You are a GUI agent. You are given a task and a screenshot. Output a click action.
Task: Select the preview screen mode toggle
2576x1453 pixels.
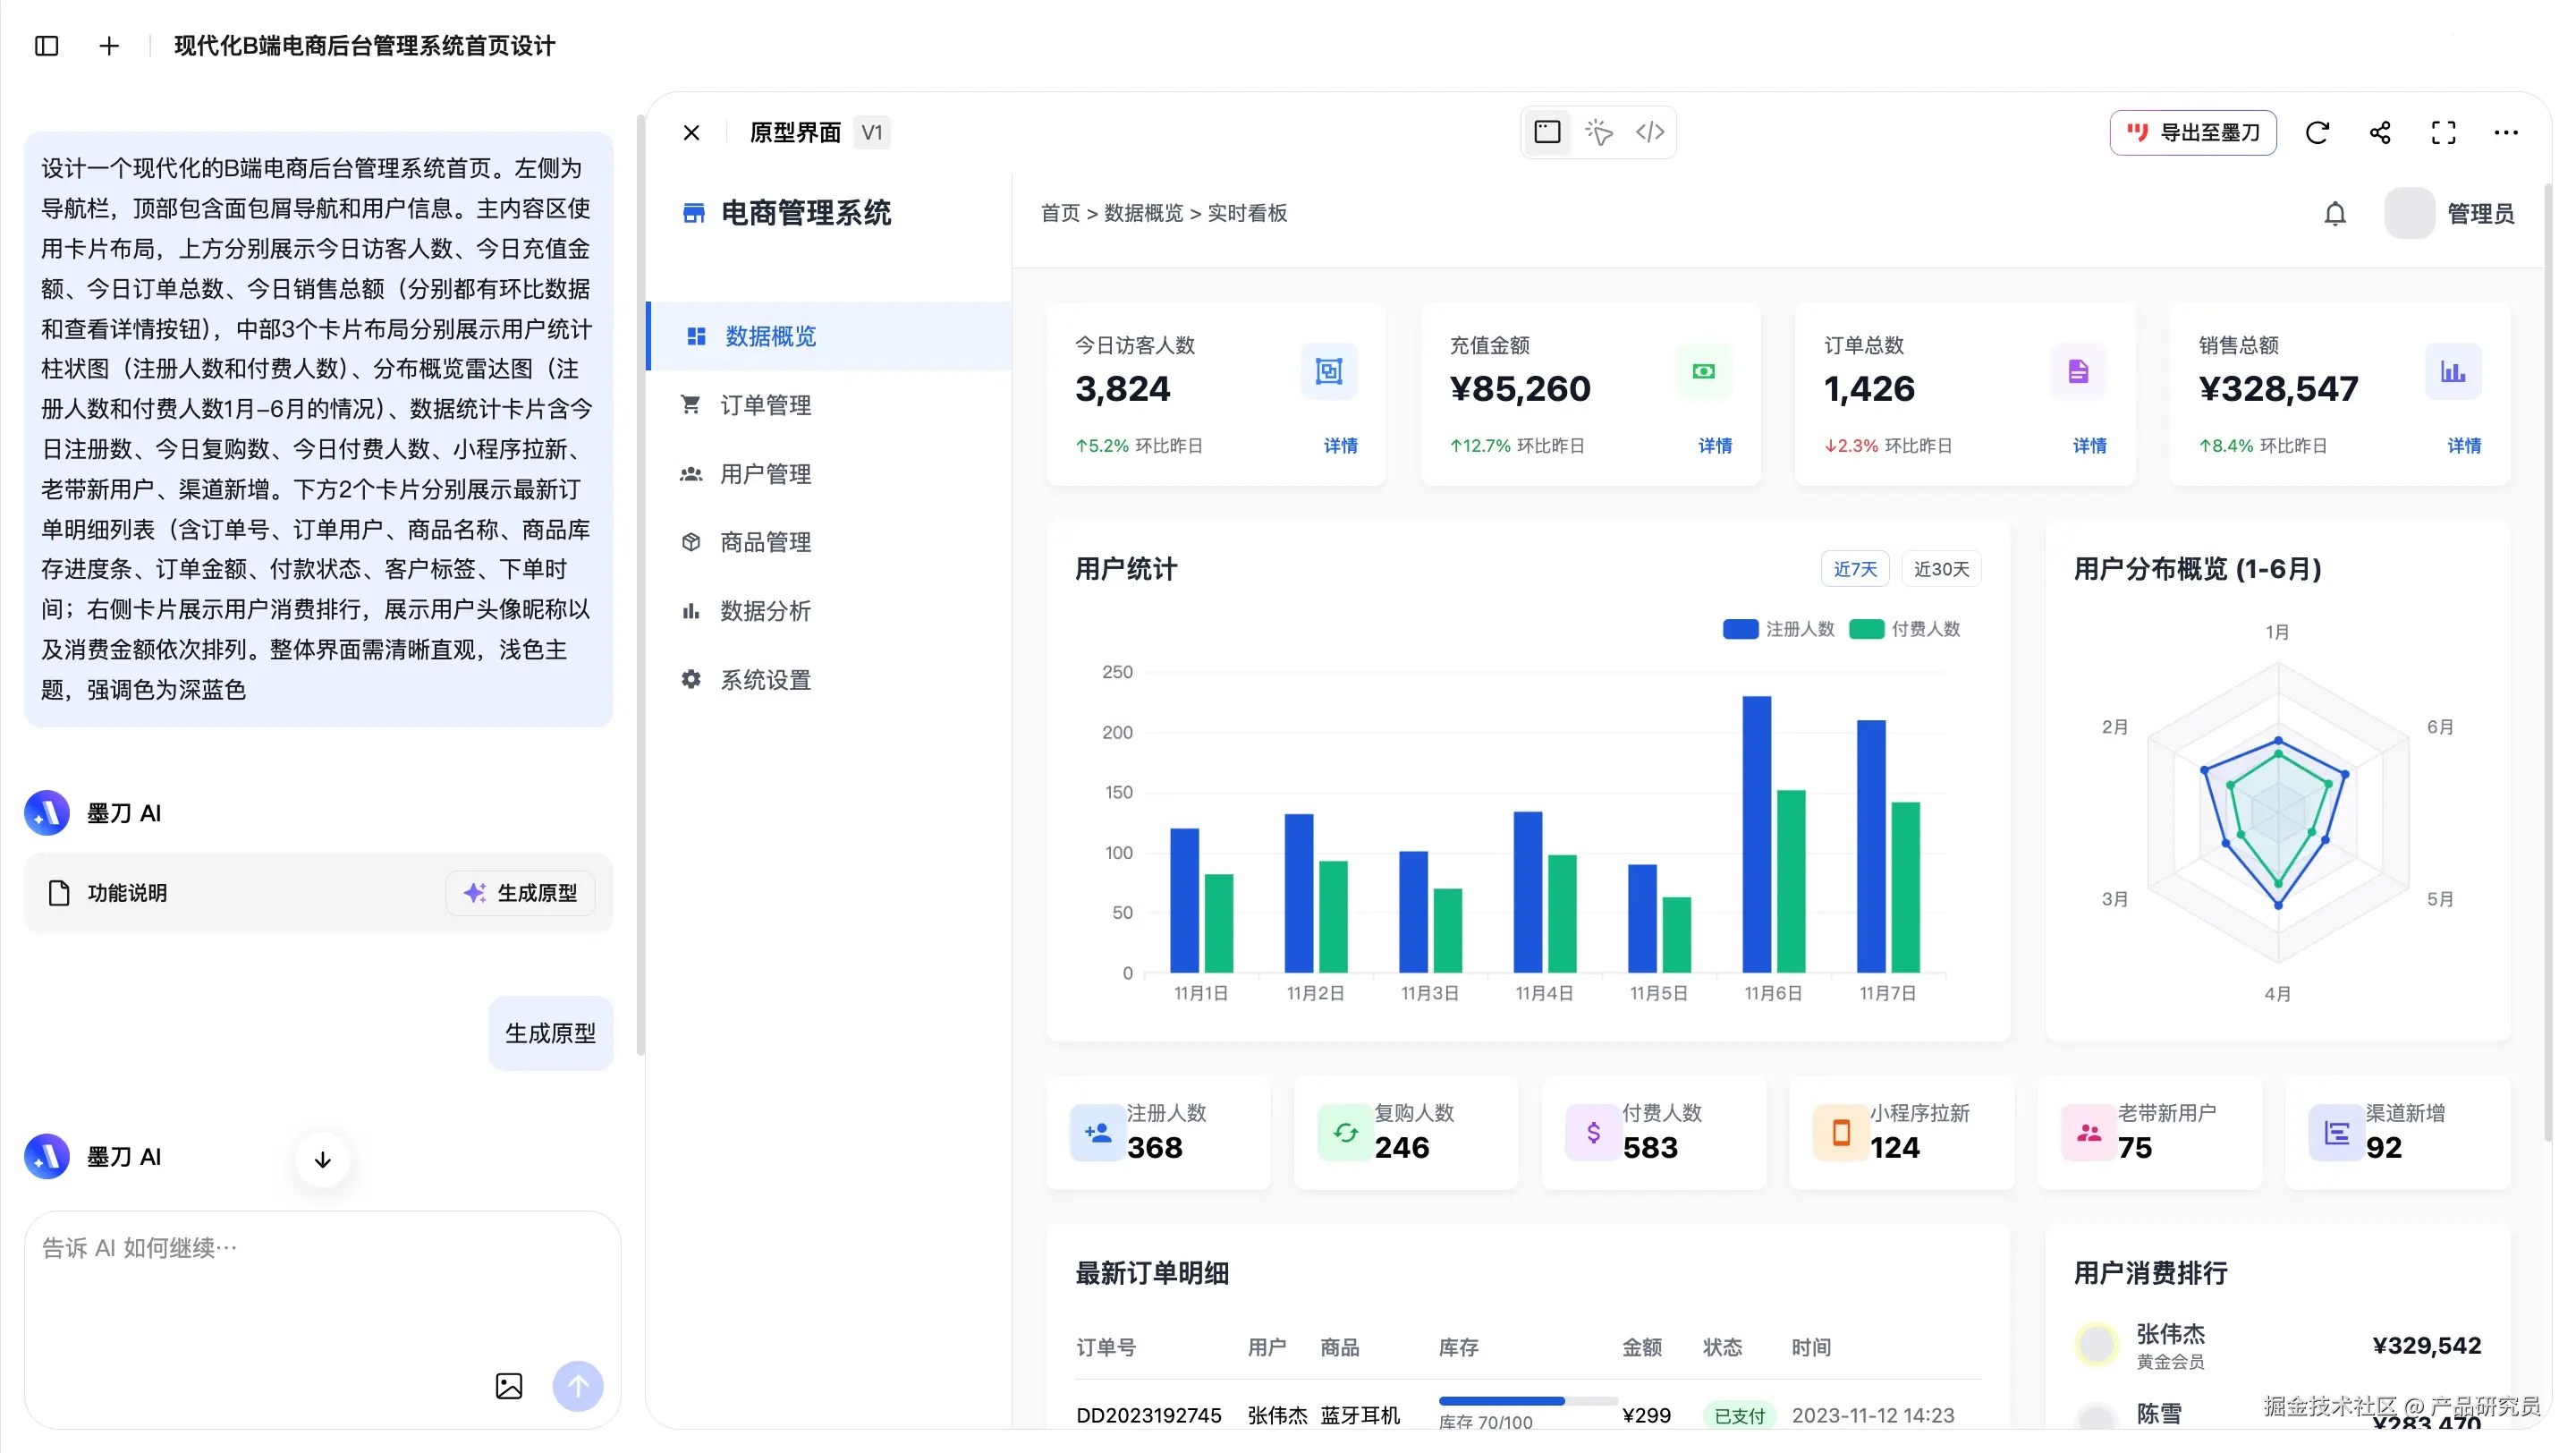[x=1547, y=132]
